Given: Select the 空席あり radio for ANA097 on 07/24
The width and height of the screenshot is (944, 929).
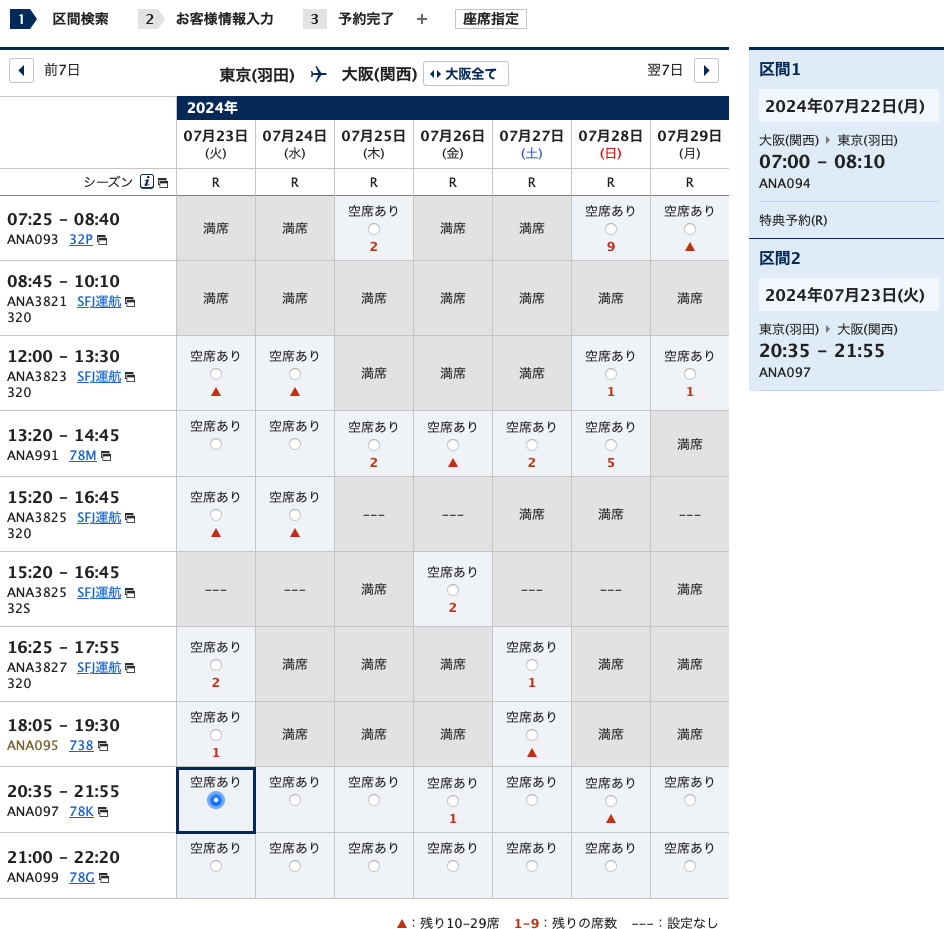Looking at the screenshot, I should tap(294, 800).
